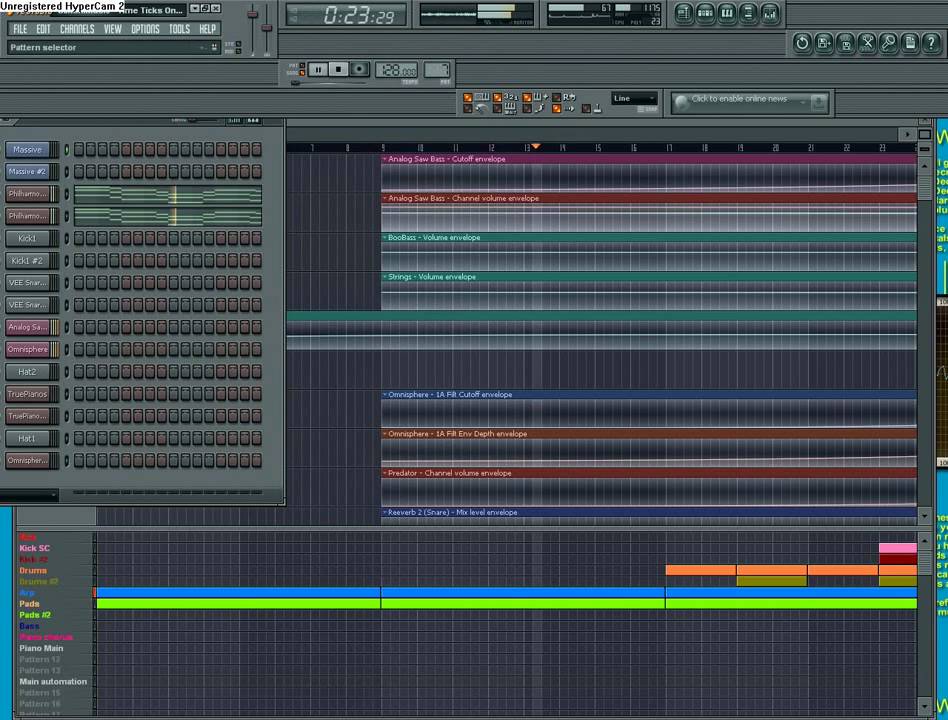Adjust the master pitch slider
The image size is (948, 720).
point(267,28)
